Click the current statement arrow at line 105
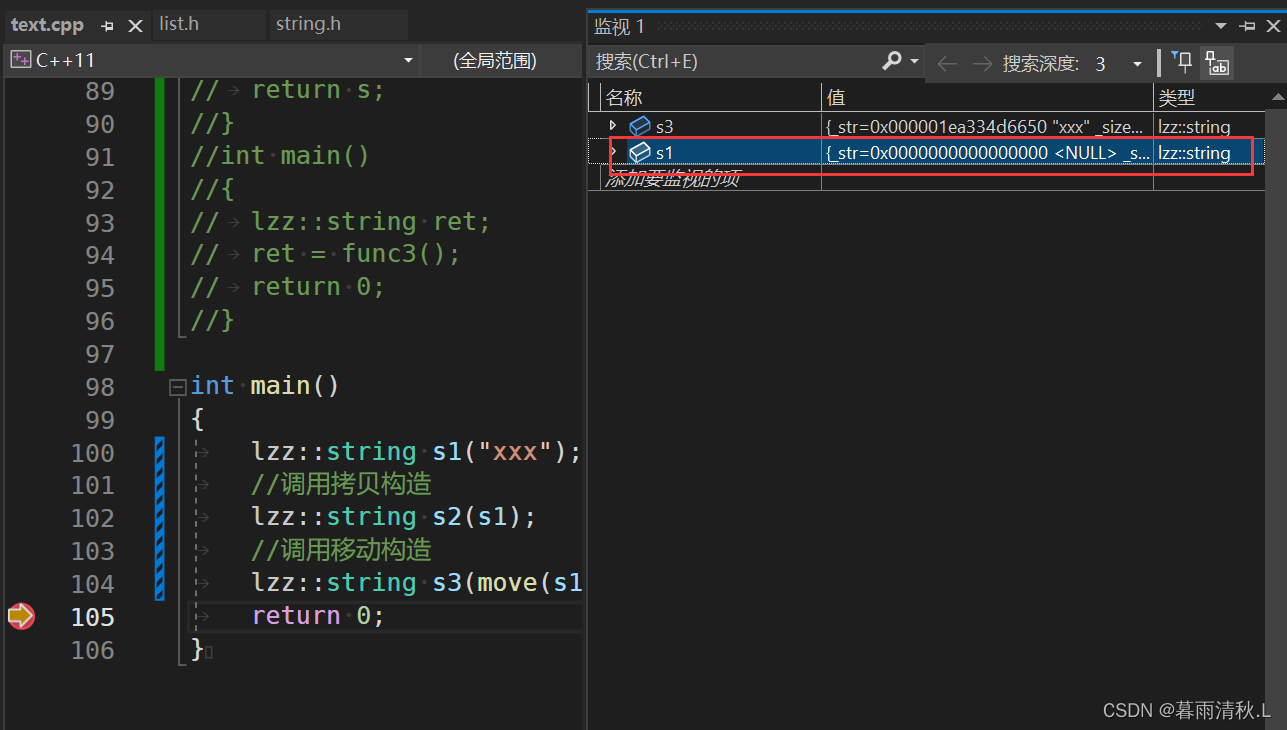1287x730 pixels. tap(21, 616)
